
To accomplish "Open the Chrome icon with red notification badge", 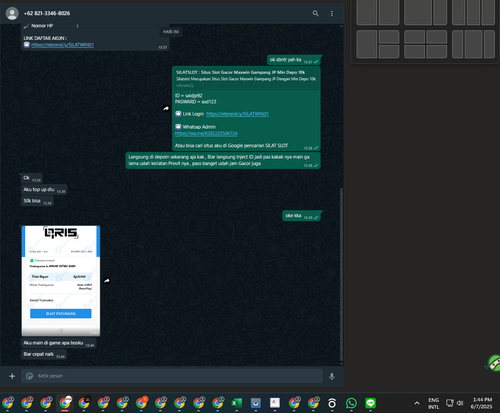I will tap(141, 403).
